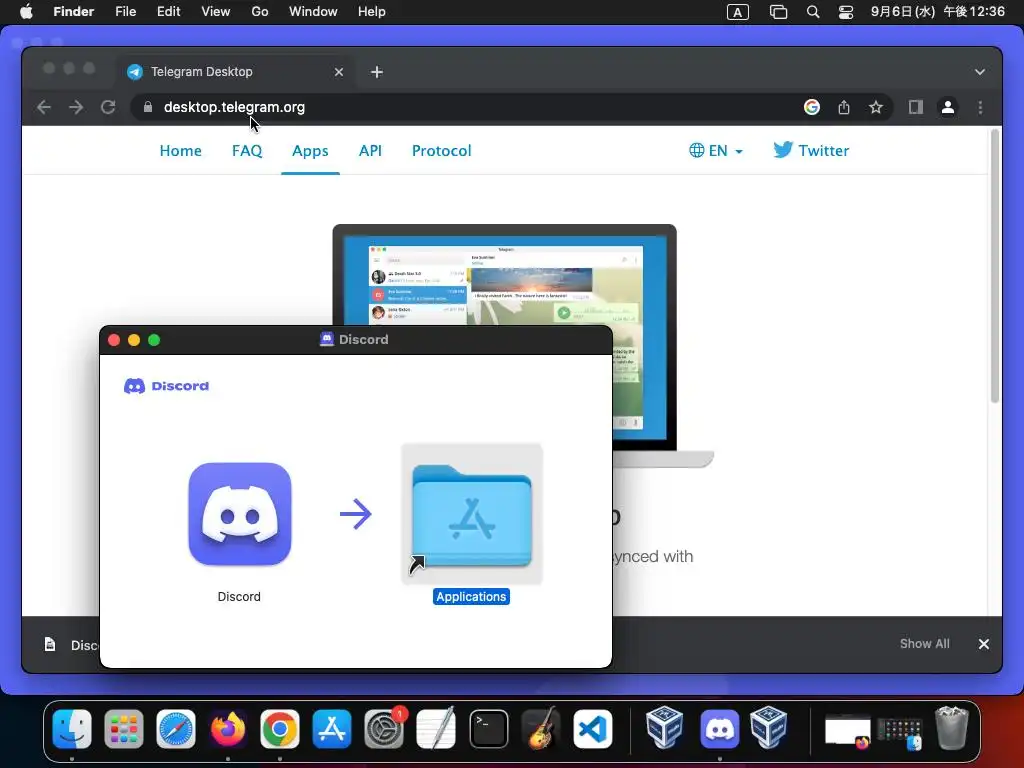The image size is (1024, 768).
Task: Click the input source A icon in menu bar
Action: click(x=737, y=12)
